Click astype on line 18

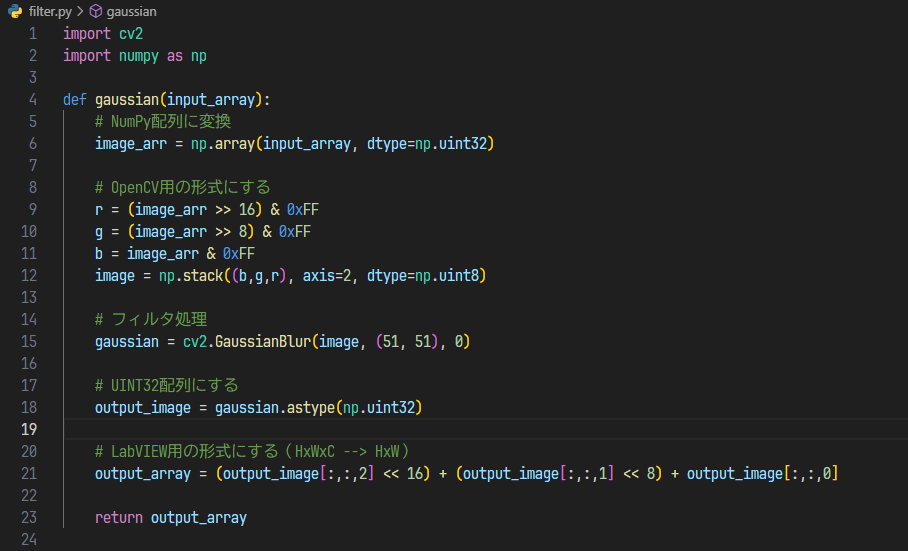click(x=311, y=407)
